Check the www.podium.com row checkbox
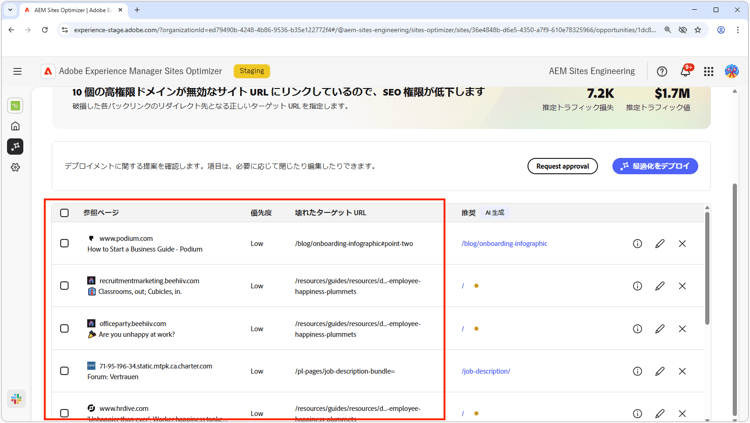The image size is (750, 423). click(x=65, y=244)
